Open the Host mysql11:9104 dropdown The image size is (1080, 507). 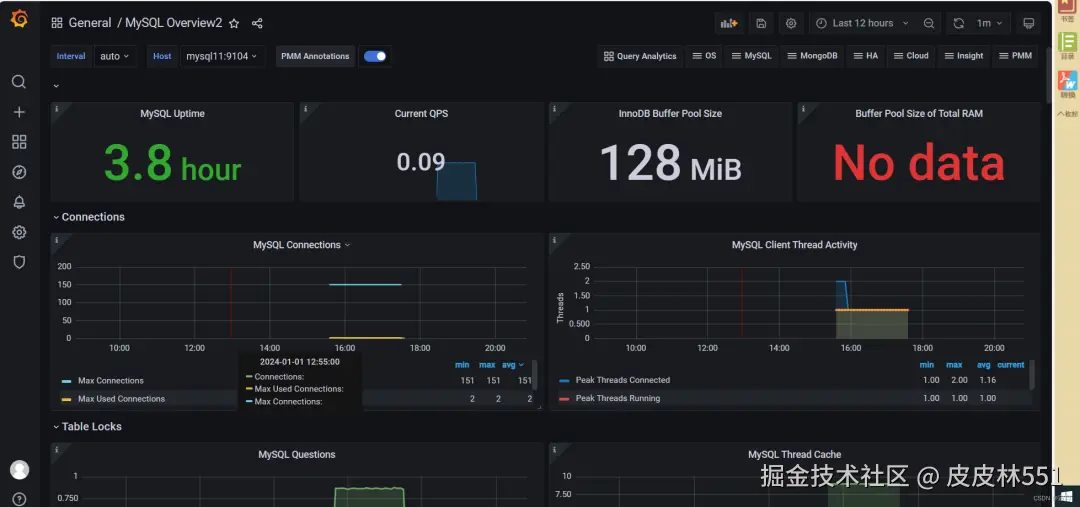point(222,56)
